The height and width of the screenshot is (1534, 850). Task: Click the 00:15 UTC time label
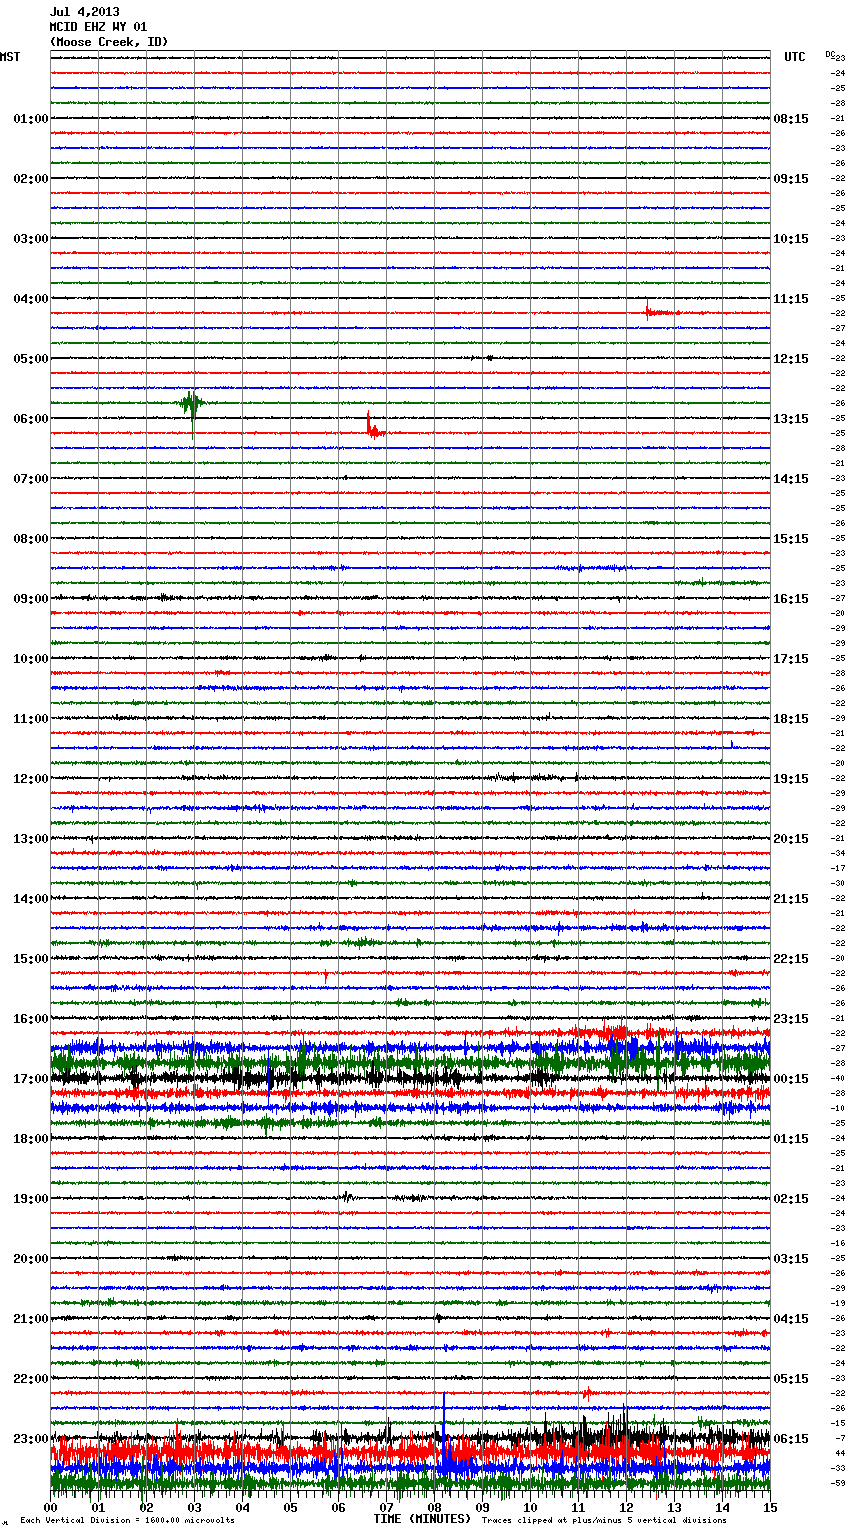point(791,1078)
